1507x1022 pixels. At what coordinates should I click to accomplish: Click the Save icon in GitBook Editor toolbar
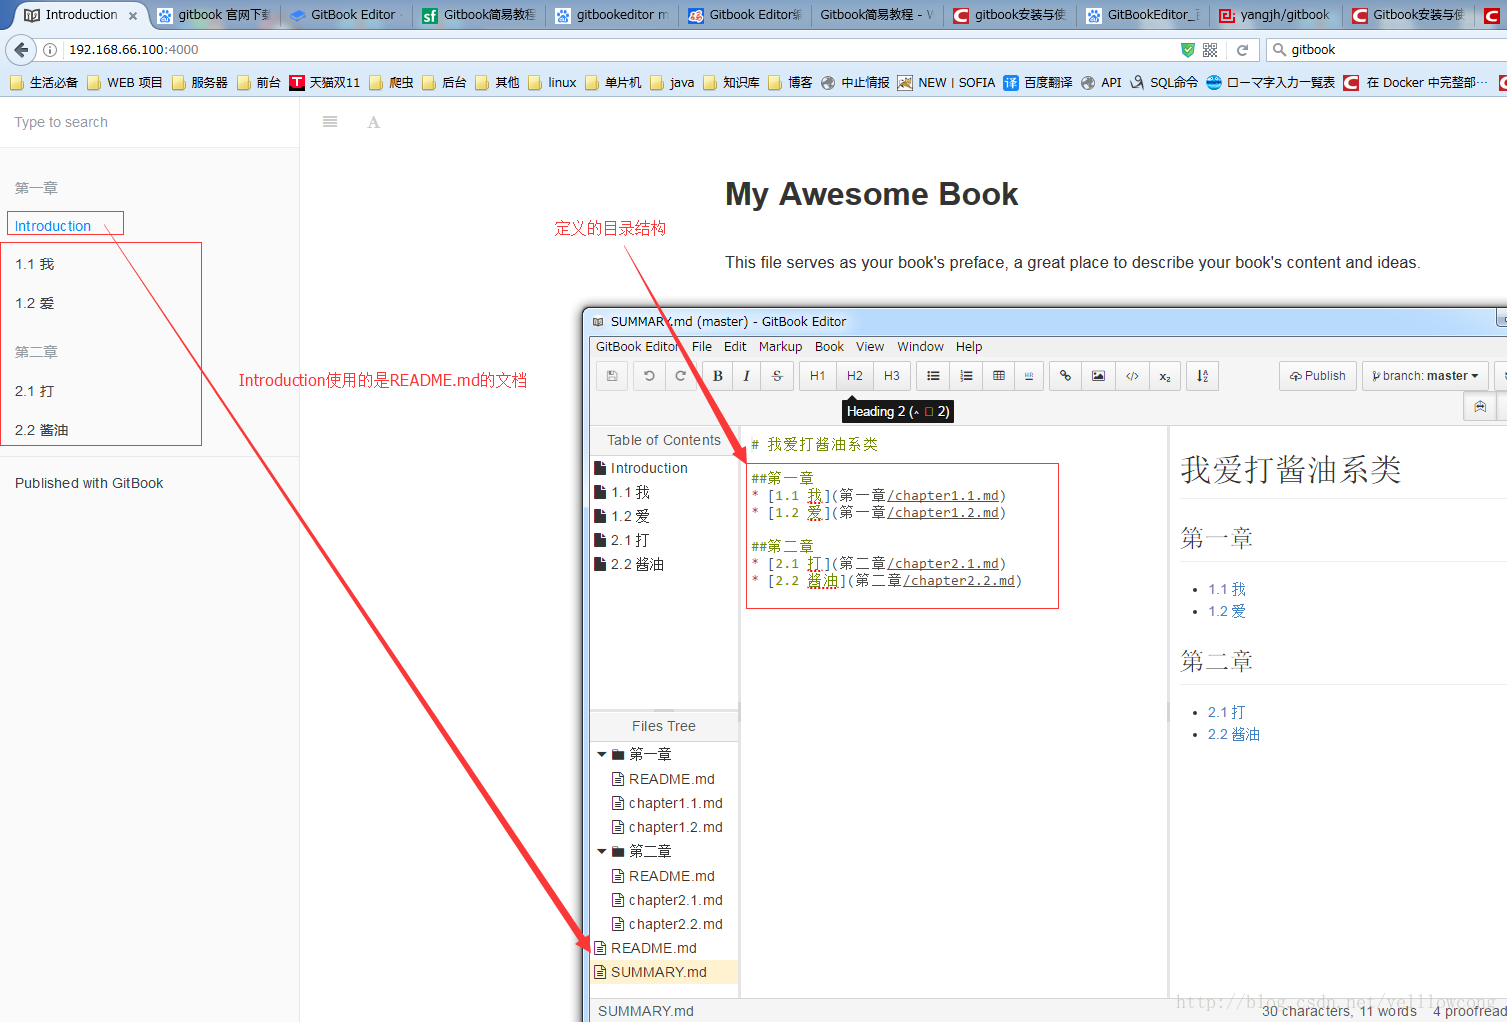point(612,376)
